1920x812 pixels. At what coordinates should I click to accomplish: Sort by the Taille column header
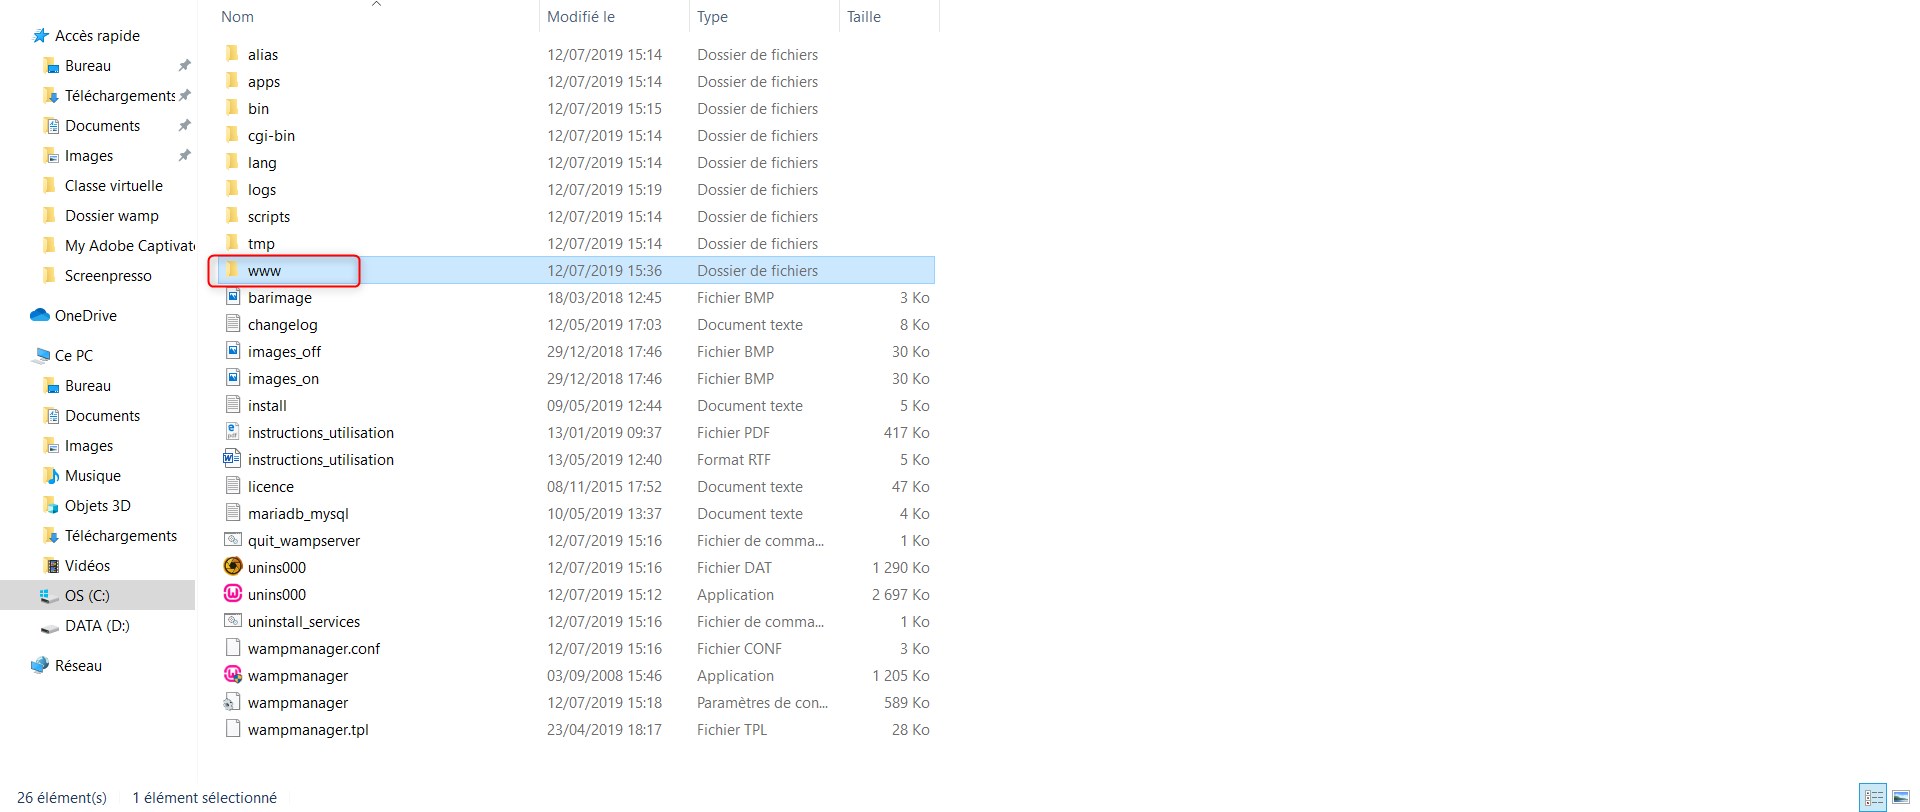click(864, 17)
